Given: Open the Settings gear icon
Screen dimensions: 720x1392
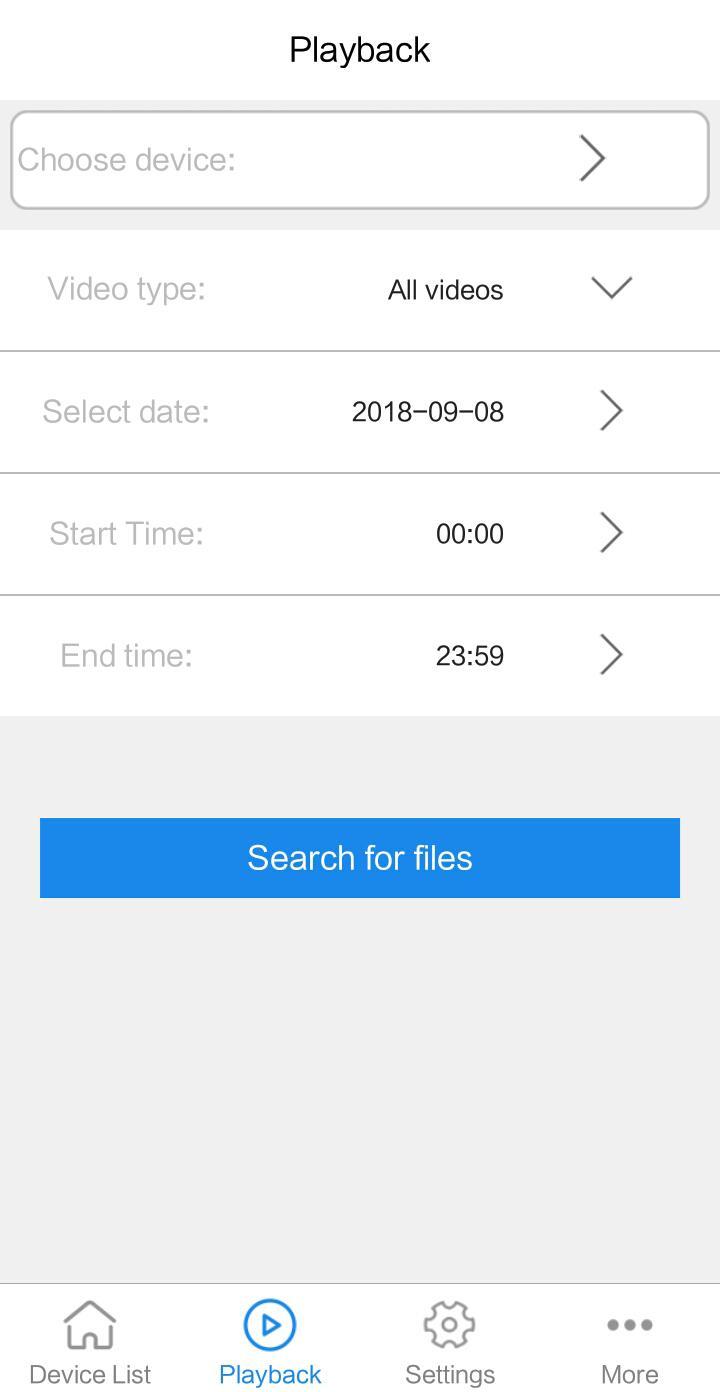Looking at the screenshot, I should click(449, 1324).
